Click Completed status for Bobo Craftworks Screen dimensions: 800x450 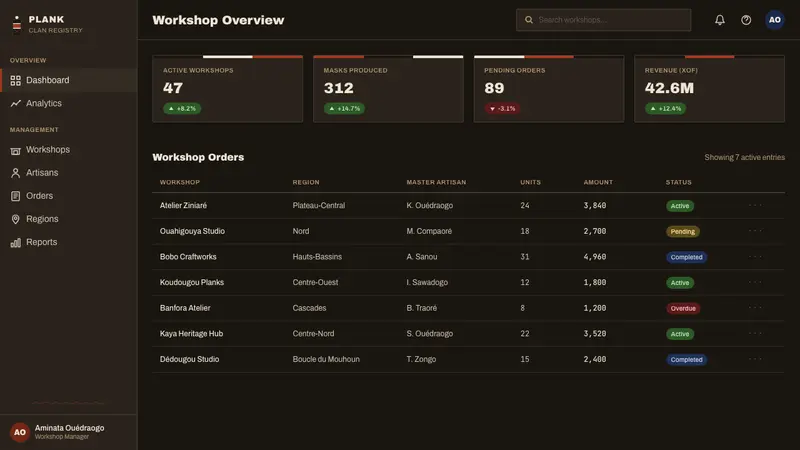(x=686, y=257)
